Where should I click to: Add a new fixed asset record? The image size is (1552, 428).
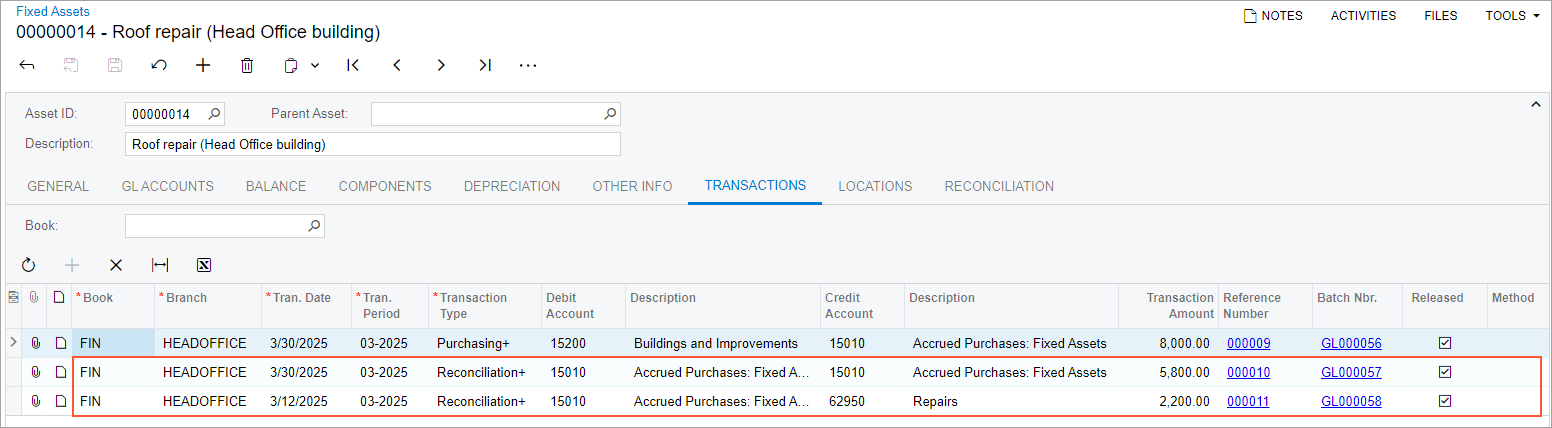tap(203, 65)
